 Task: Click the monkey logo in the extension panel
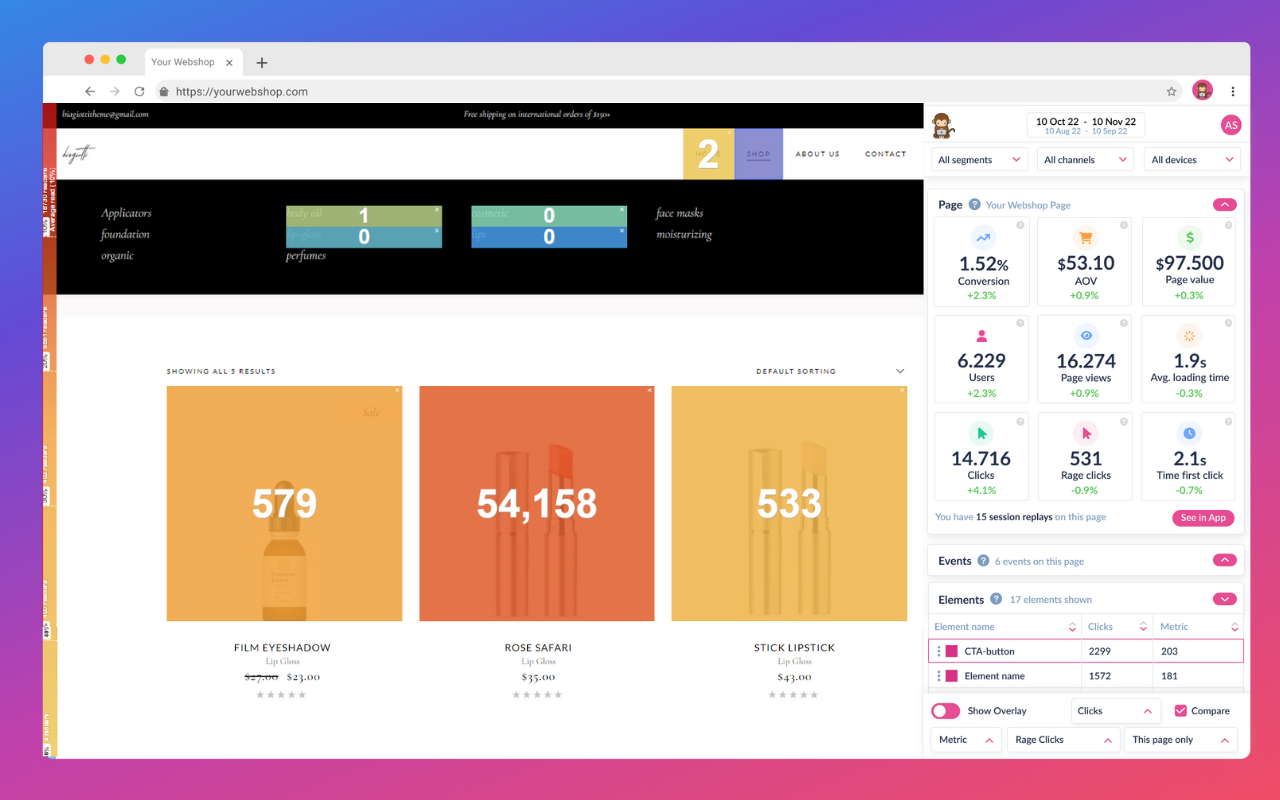[x=942, y=125]
